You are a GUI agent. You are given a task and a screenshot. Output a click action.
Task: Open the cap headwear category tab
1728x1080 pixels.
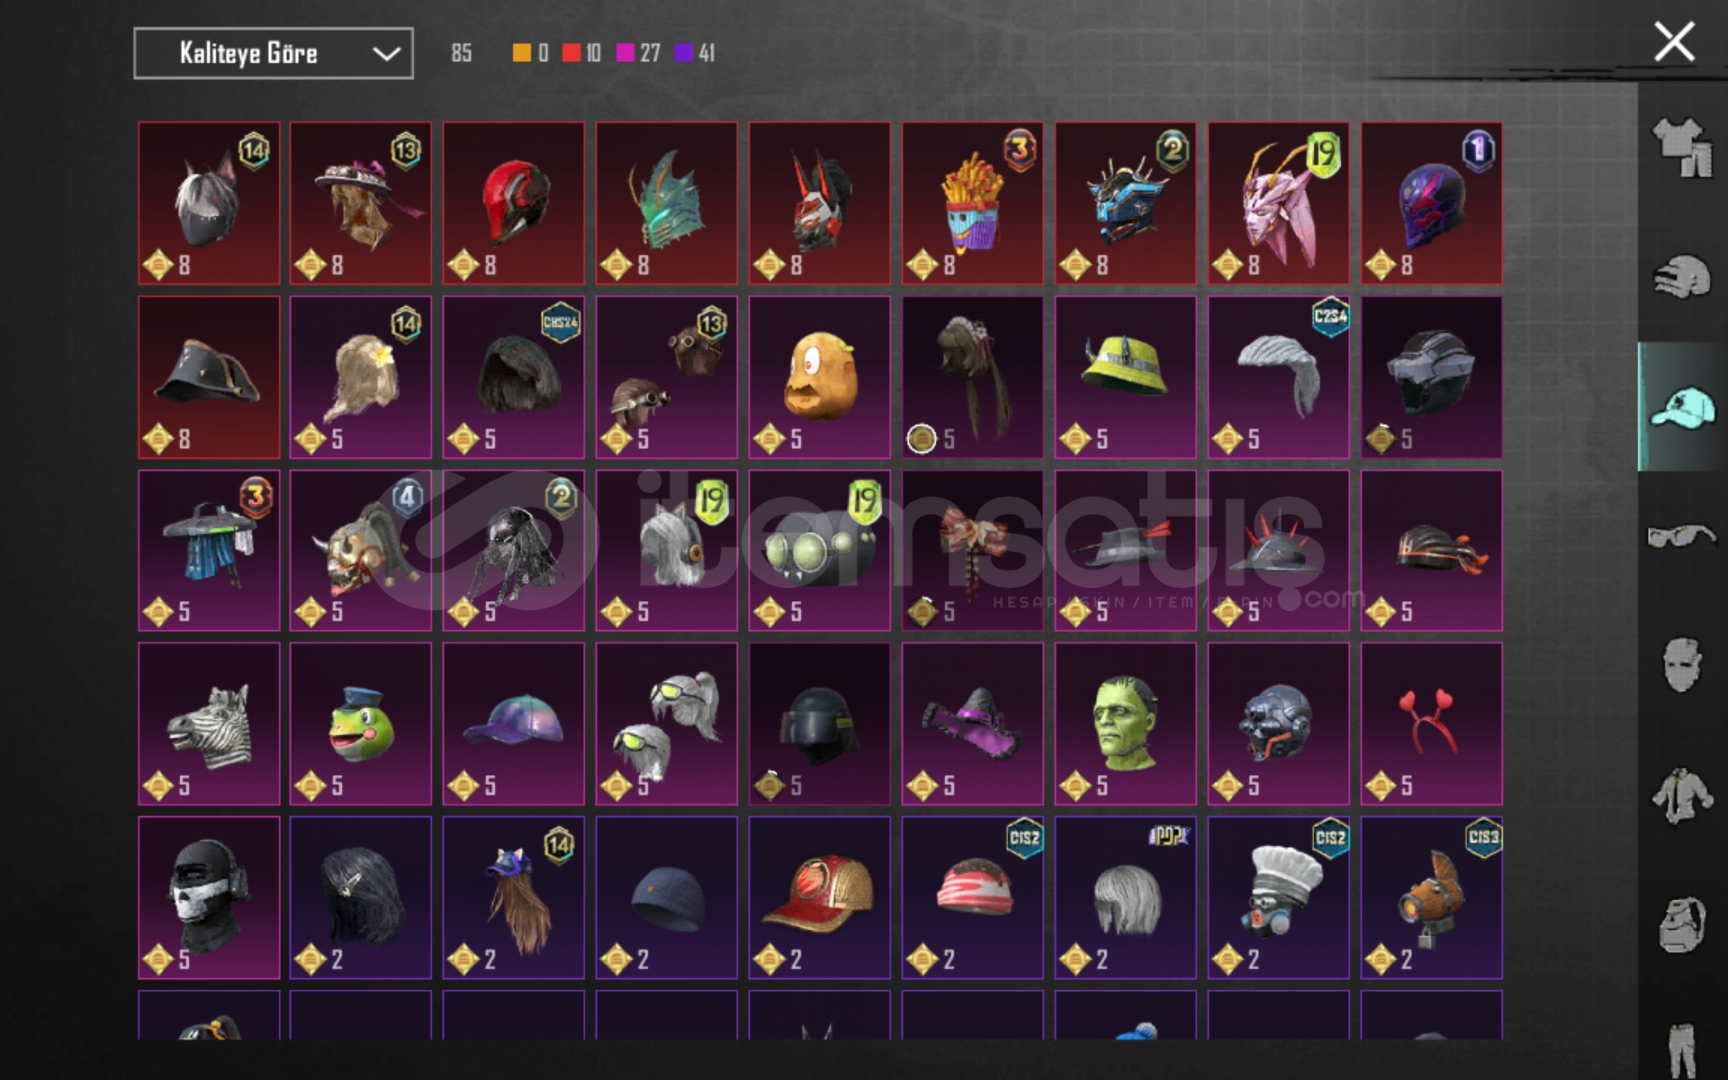point(1682,406)
